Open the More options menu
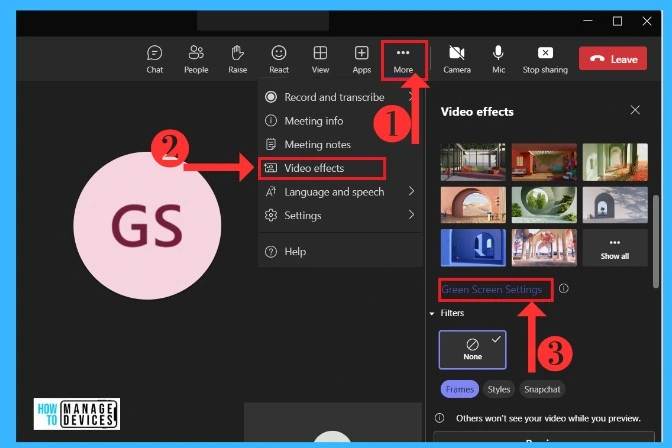 coord(403,59)
